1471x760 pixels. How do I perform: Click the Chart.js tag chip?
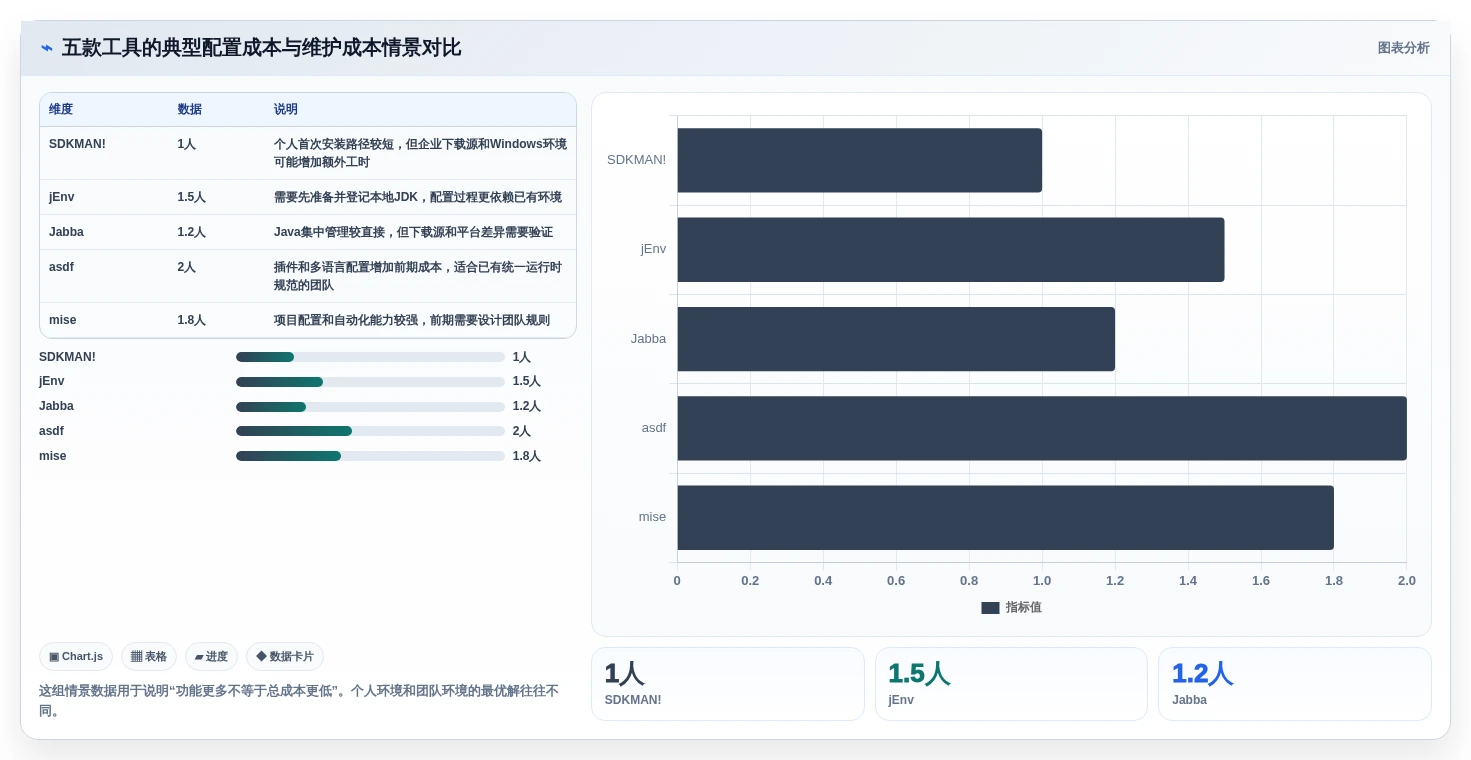click(x=76, y=657)
